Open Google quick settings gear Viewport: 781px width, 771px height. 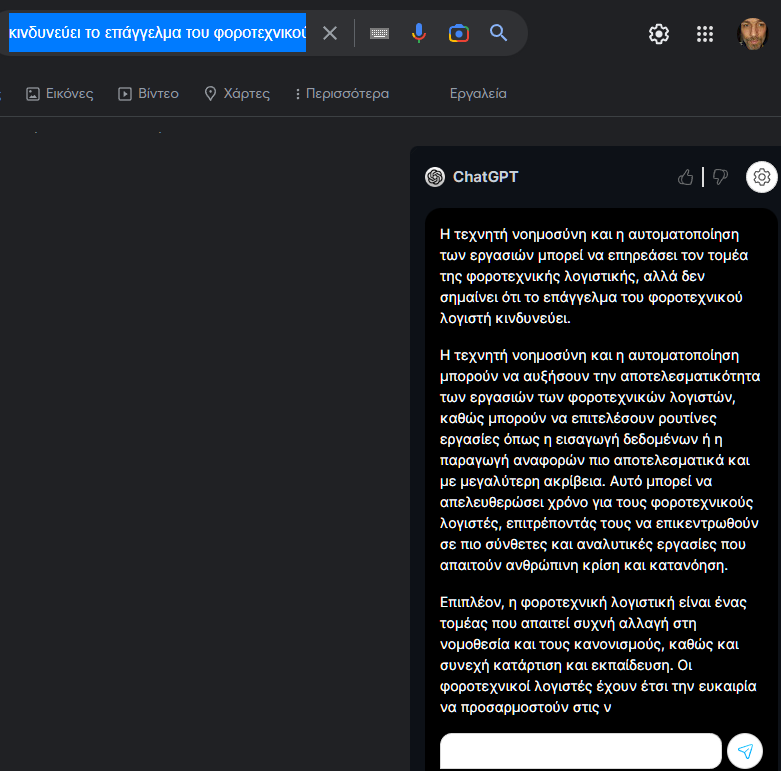(658, 34)
